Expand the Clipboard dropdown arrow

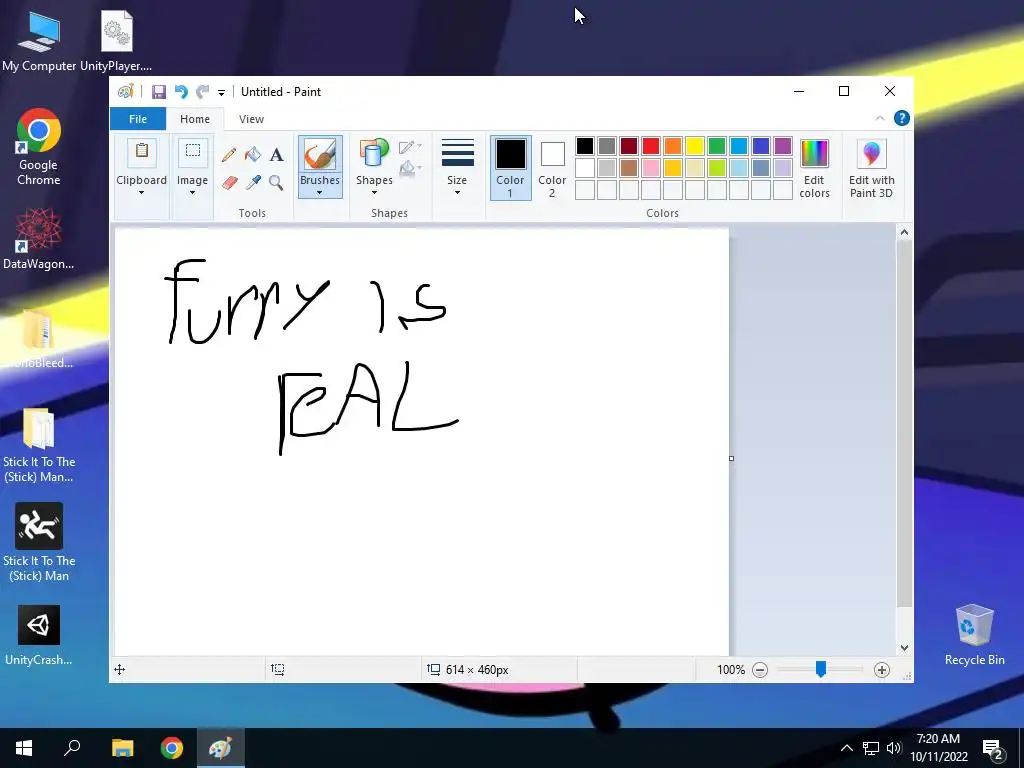tap(141, 193)
